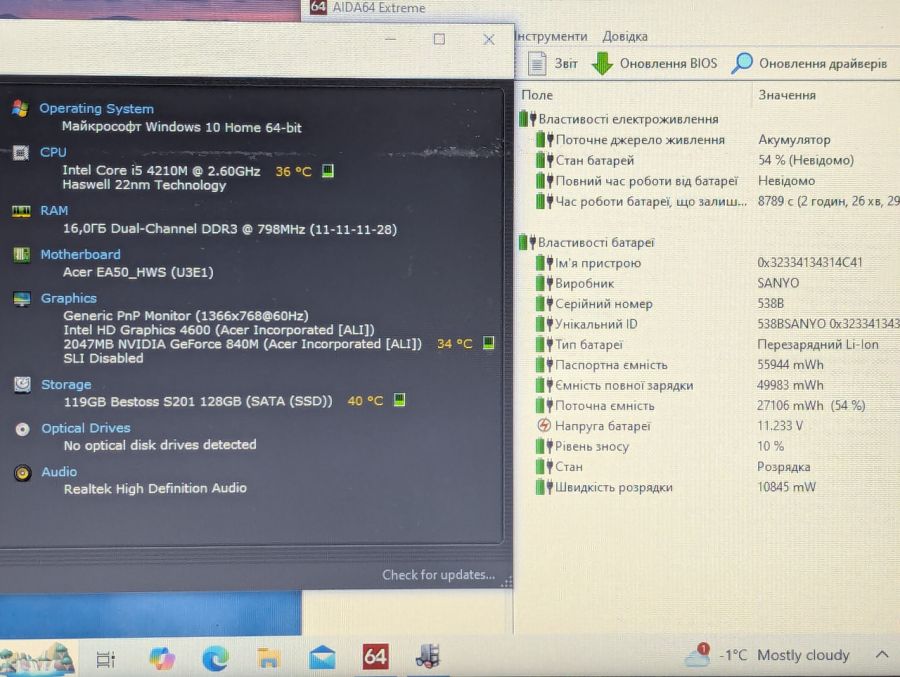900x677 pixels.
Task: Click the Звіт report button in AIDA64
Action: coord(553,63)
